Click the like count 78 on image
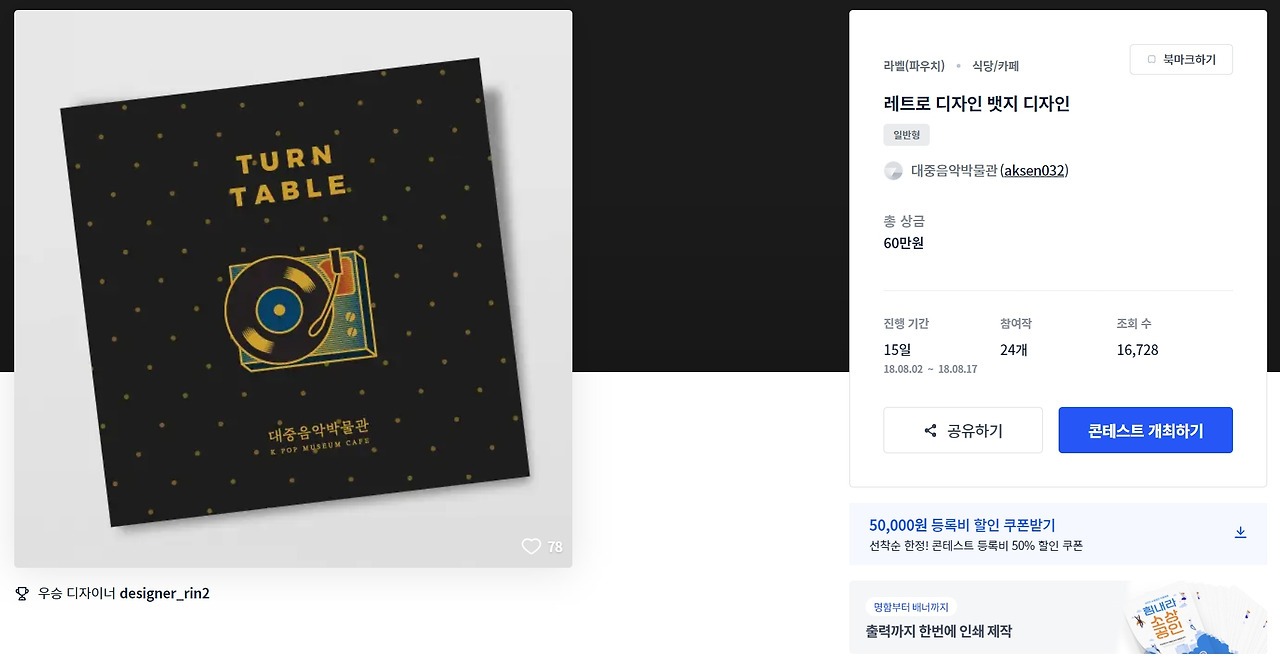Image resolution: width=1280 pixels, height=661 pixels. point(554,547)
